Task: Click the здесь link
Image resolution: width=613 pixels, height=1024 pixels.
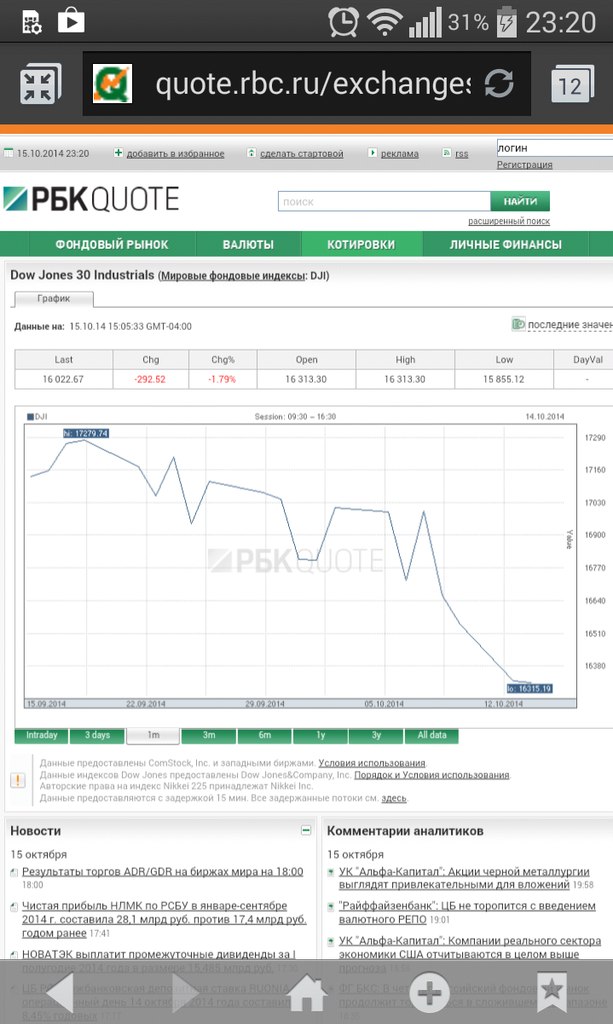Action: coord(394,798)
